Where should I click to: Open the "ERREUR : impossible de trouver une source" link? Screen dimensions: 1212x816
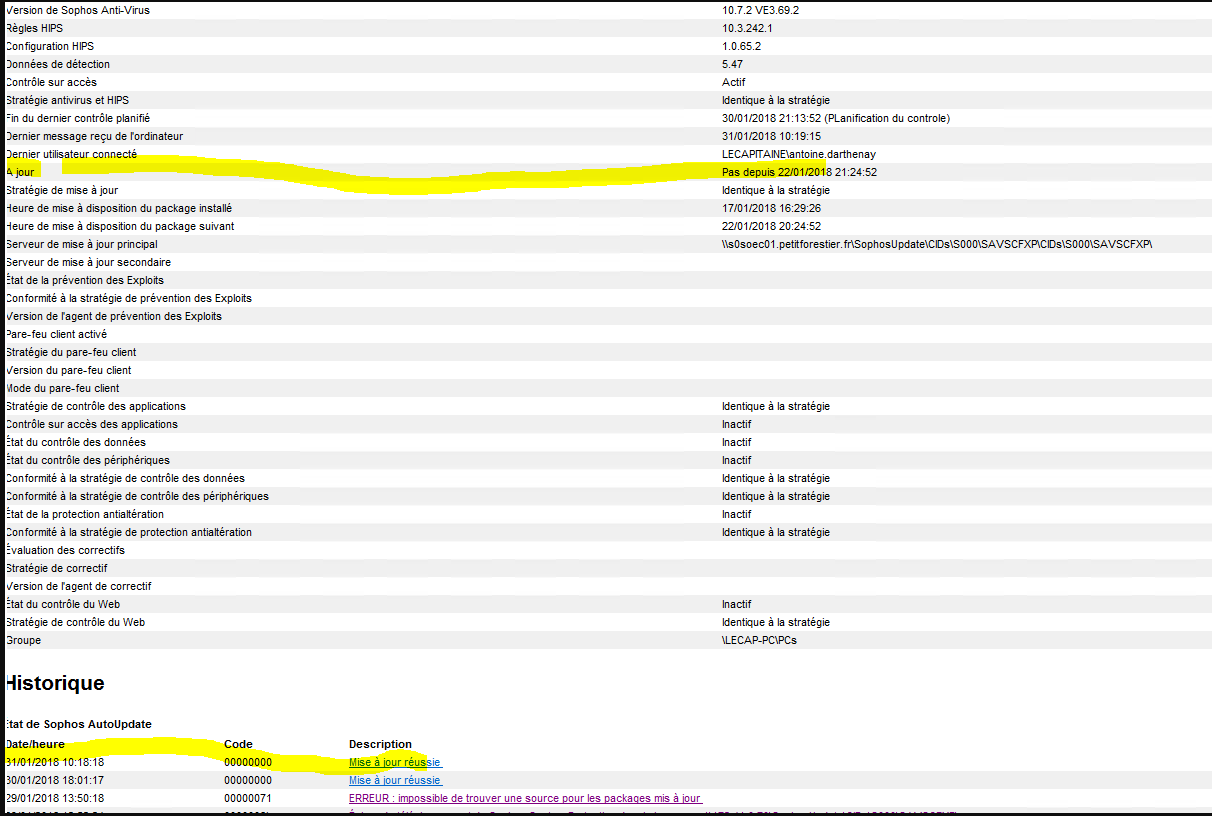pyautogui.click(x=525, y=798)
